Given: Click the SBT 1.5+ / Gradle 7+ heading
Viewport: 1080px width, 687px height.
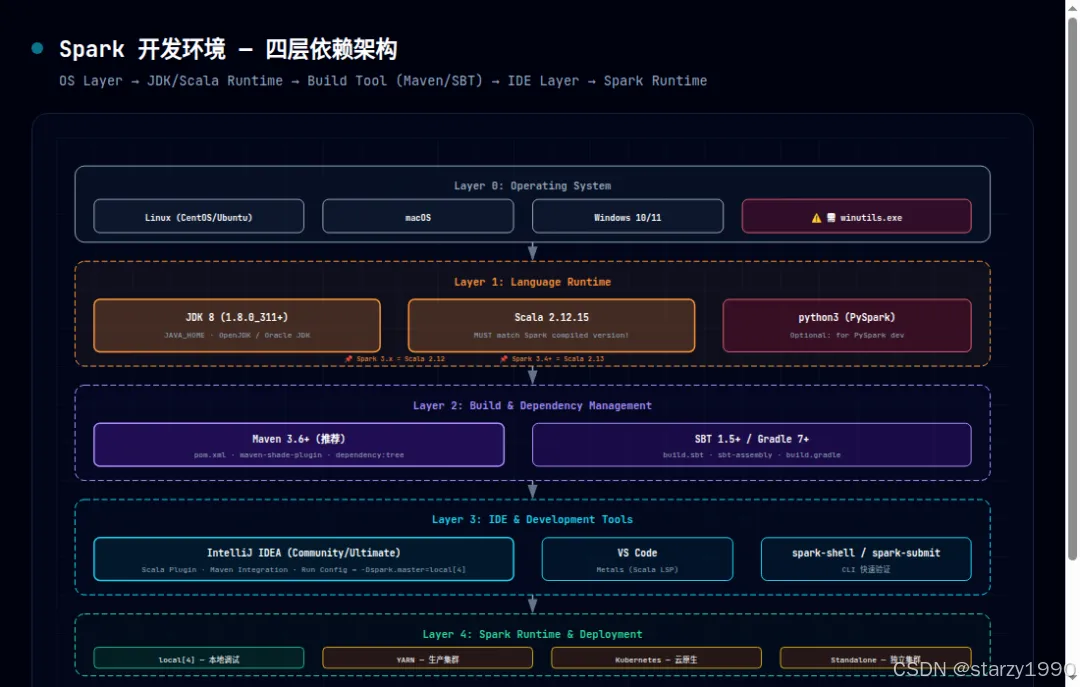Looking at the screenshot, I should [x=751, y=439].
